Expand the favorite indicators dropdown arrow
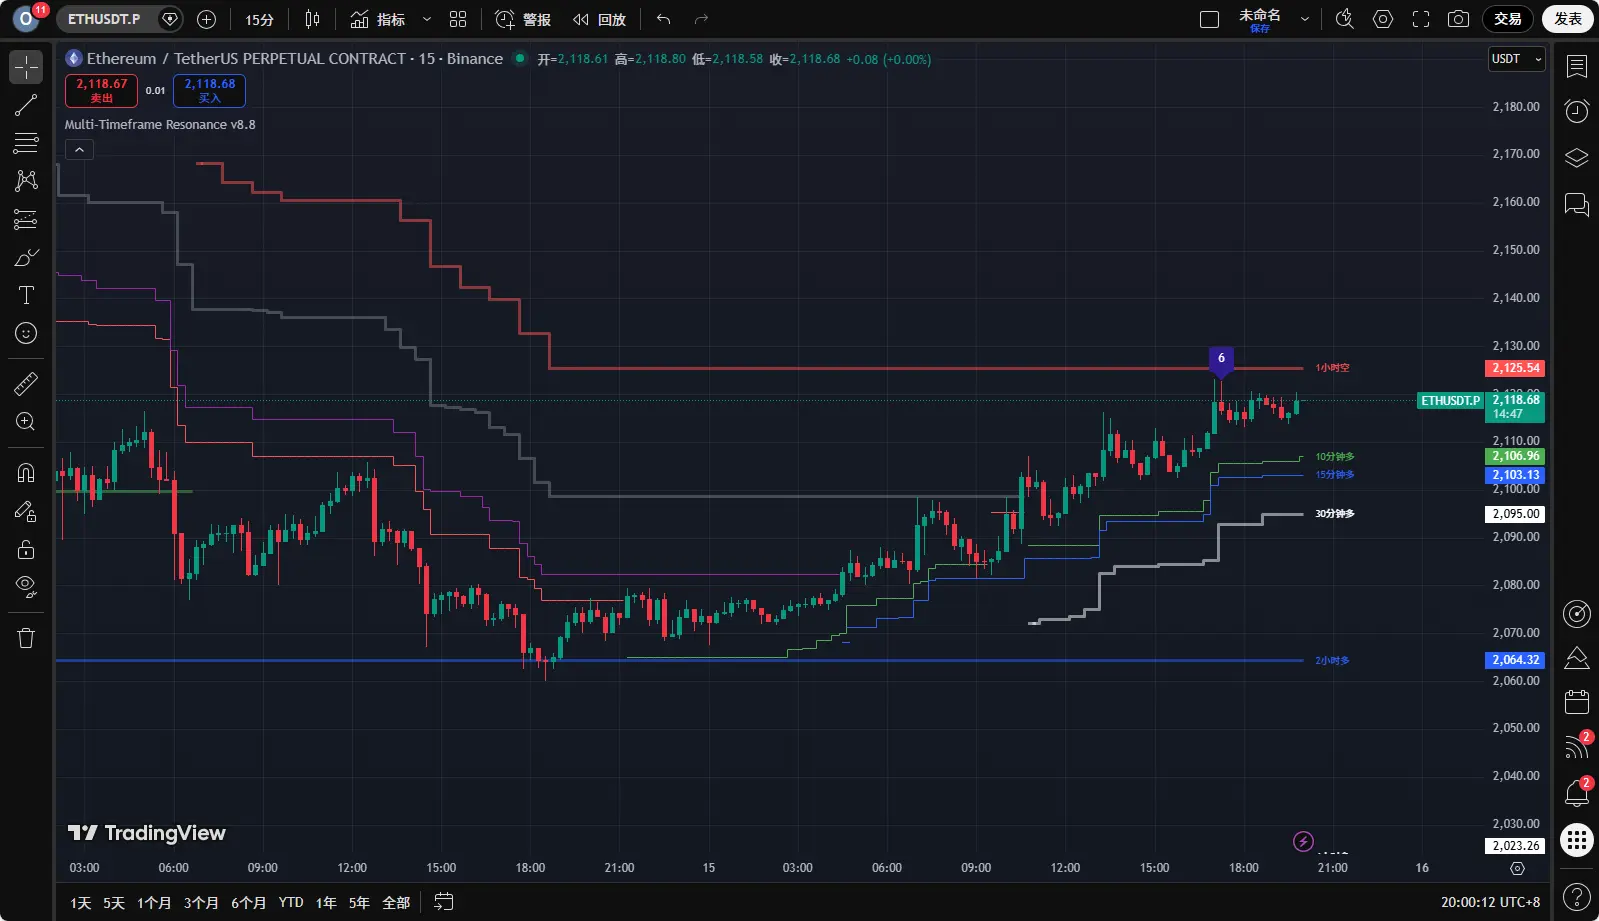 click(x=427, y=19)
